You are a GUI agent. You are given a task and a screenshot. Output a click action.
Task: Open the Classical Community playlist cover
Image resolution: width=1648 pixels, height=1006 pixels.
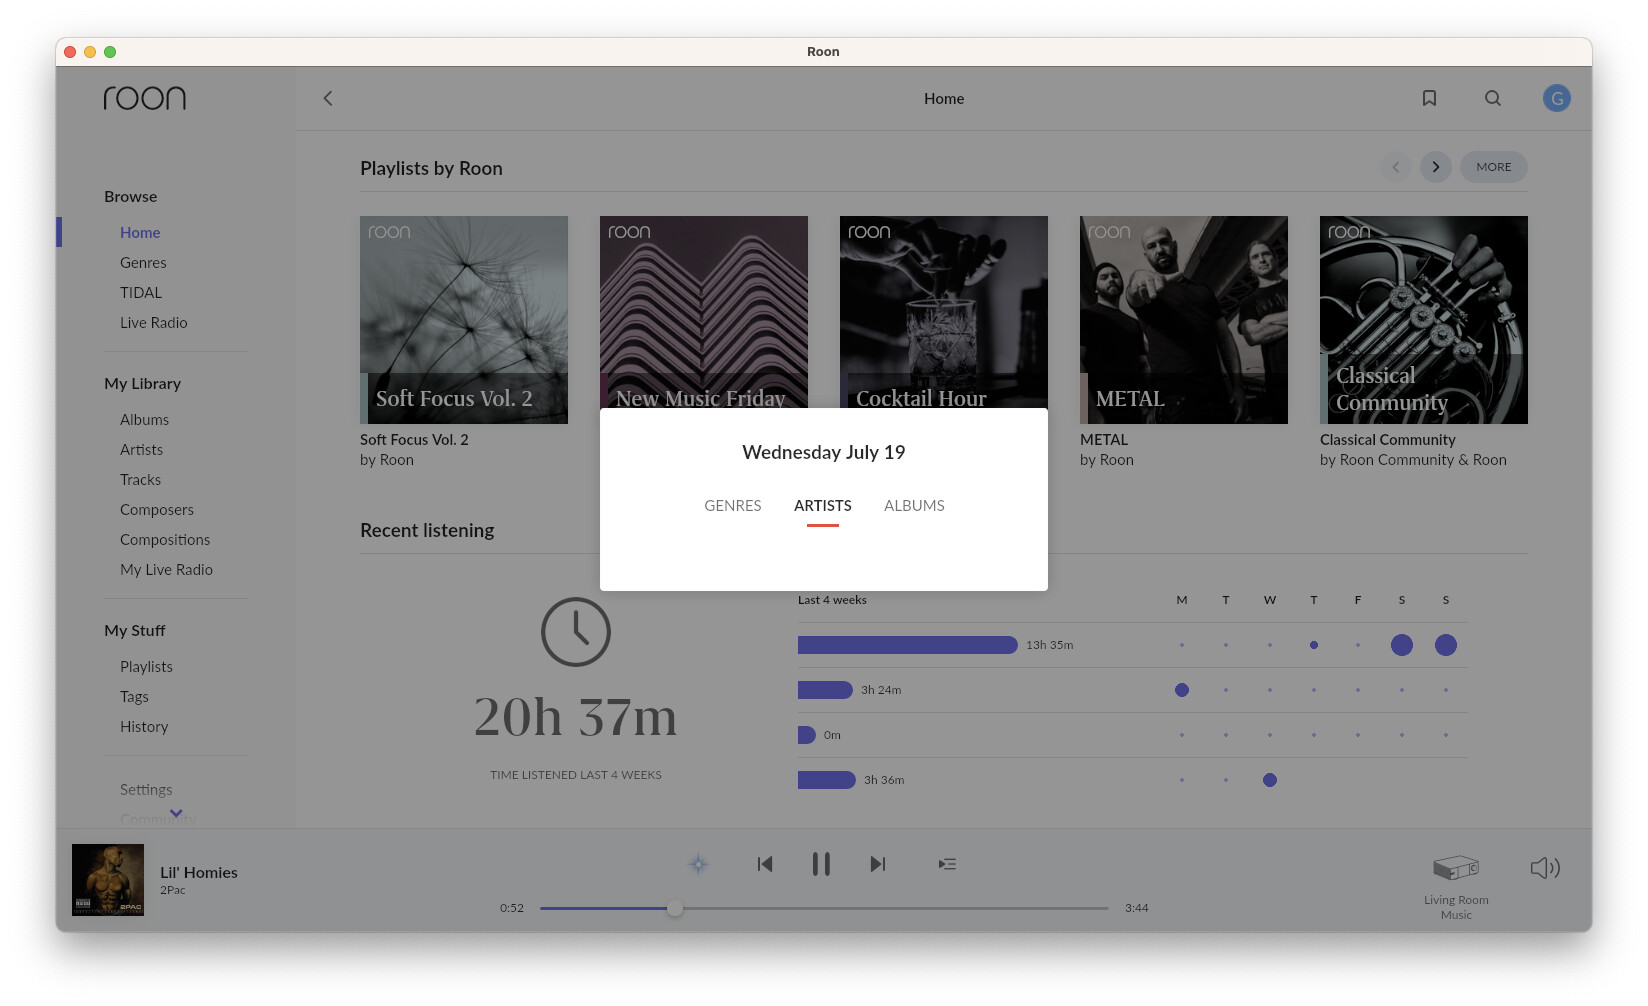1424,320
